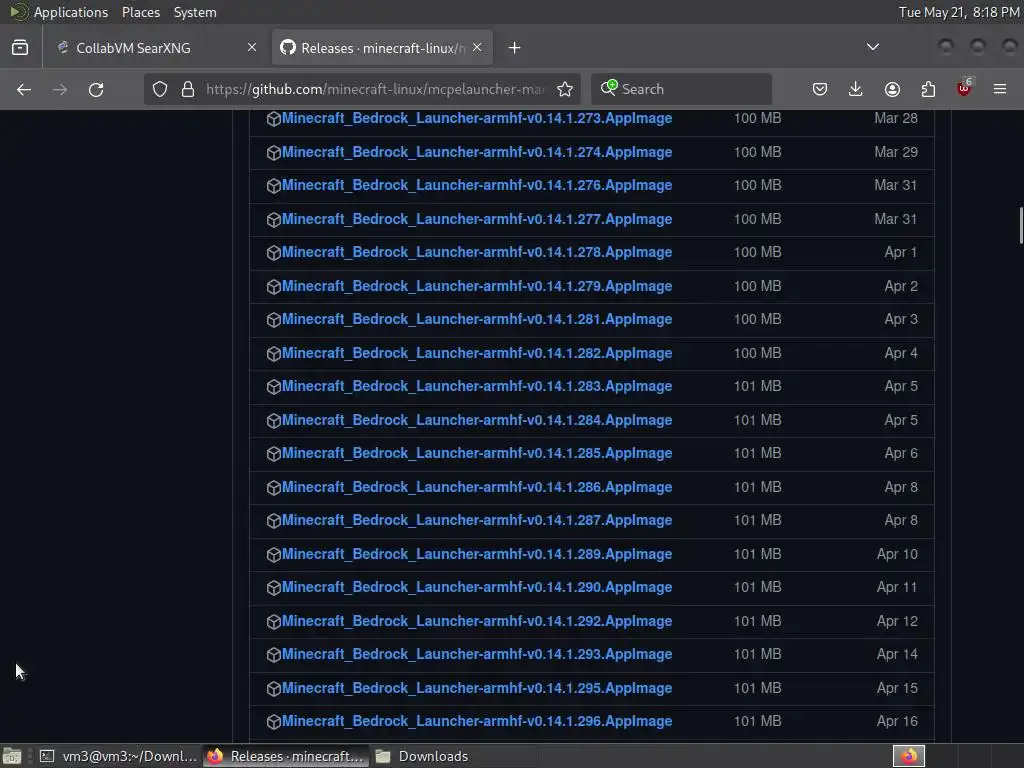
Task: Switch to the CollabVM SearXNG tab
Action: coord(157,48)
